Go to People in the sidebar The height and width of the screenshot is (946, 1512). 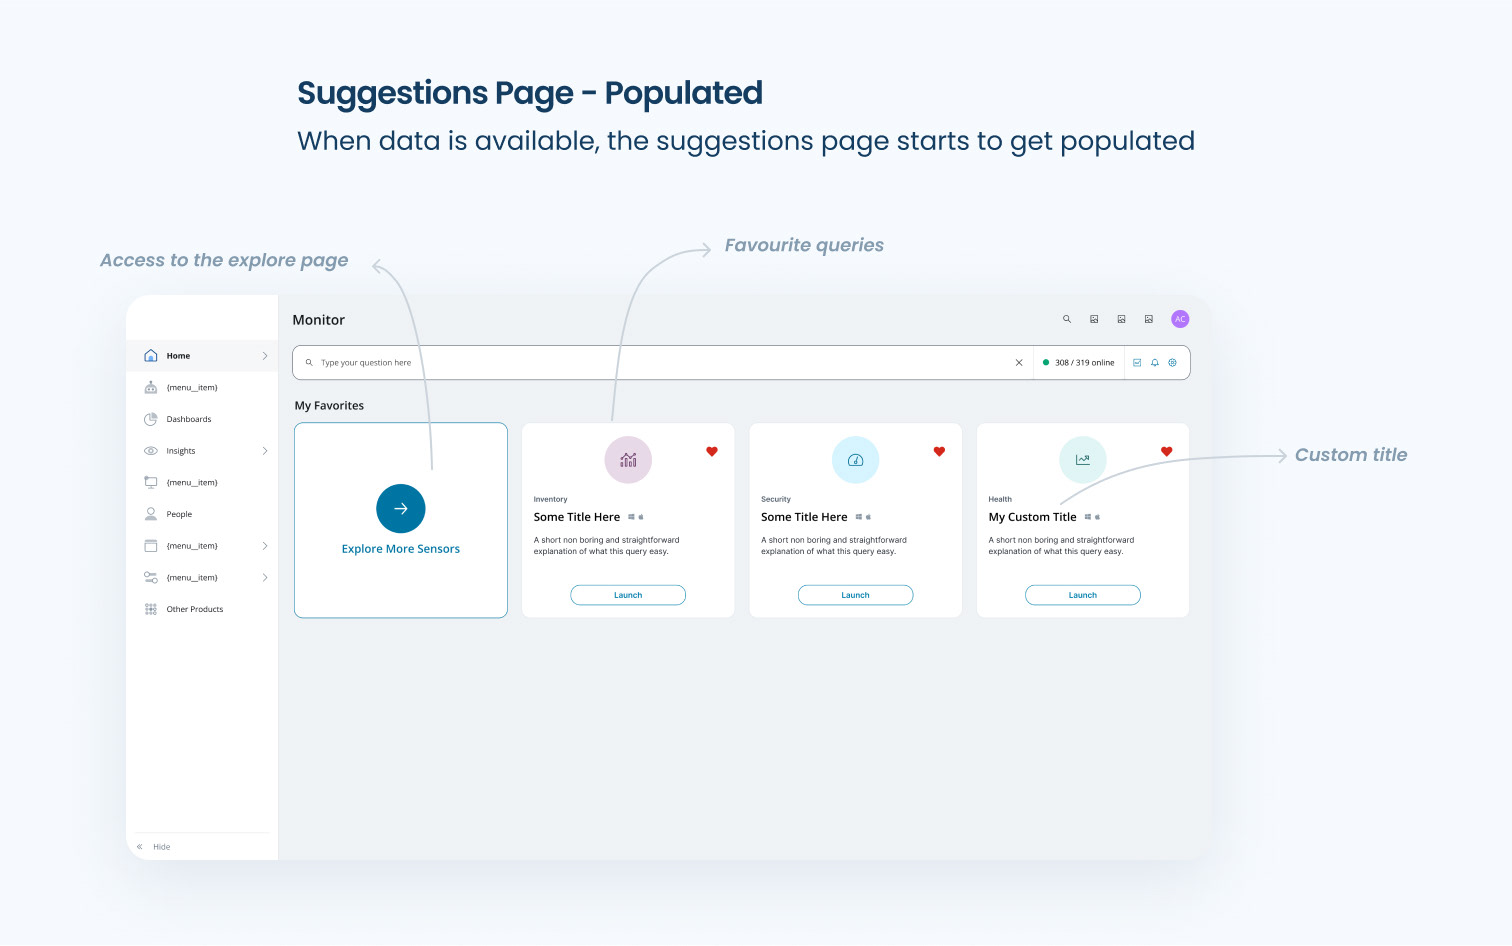[179, 514]
